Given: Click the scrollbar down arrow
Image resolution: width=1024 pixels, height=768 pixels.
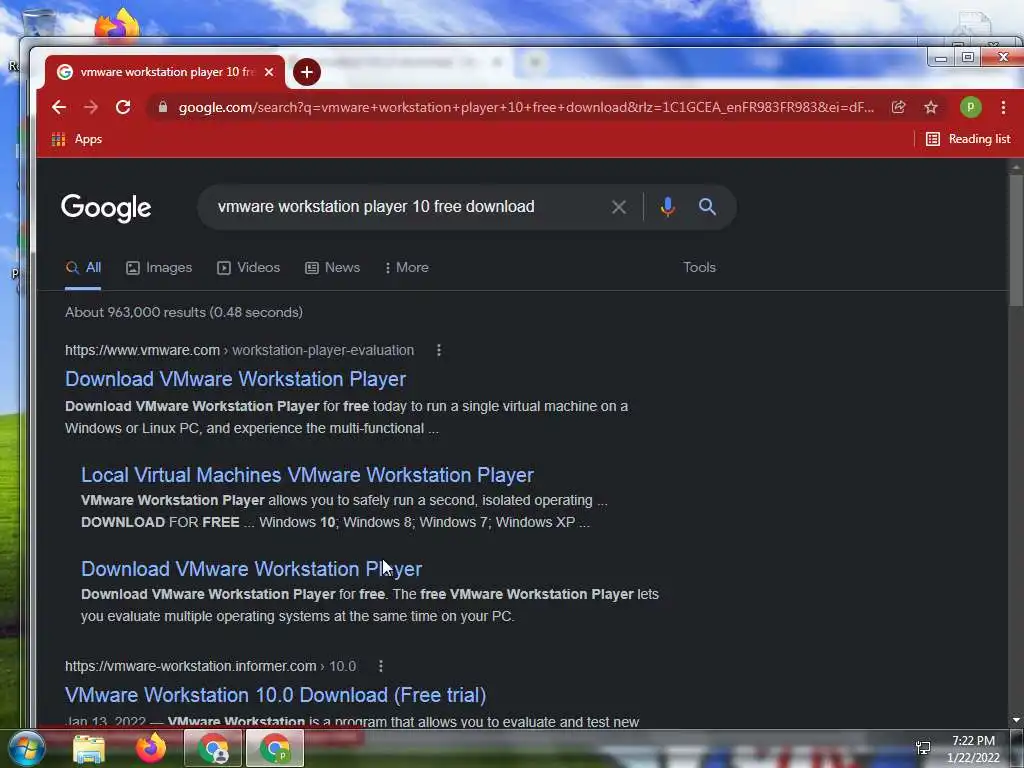Looking at the screenshot, I should click(1016, 720).
